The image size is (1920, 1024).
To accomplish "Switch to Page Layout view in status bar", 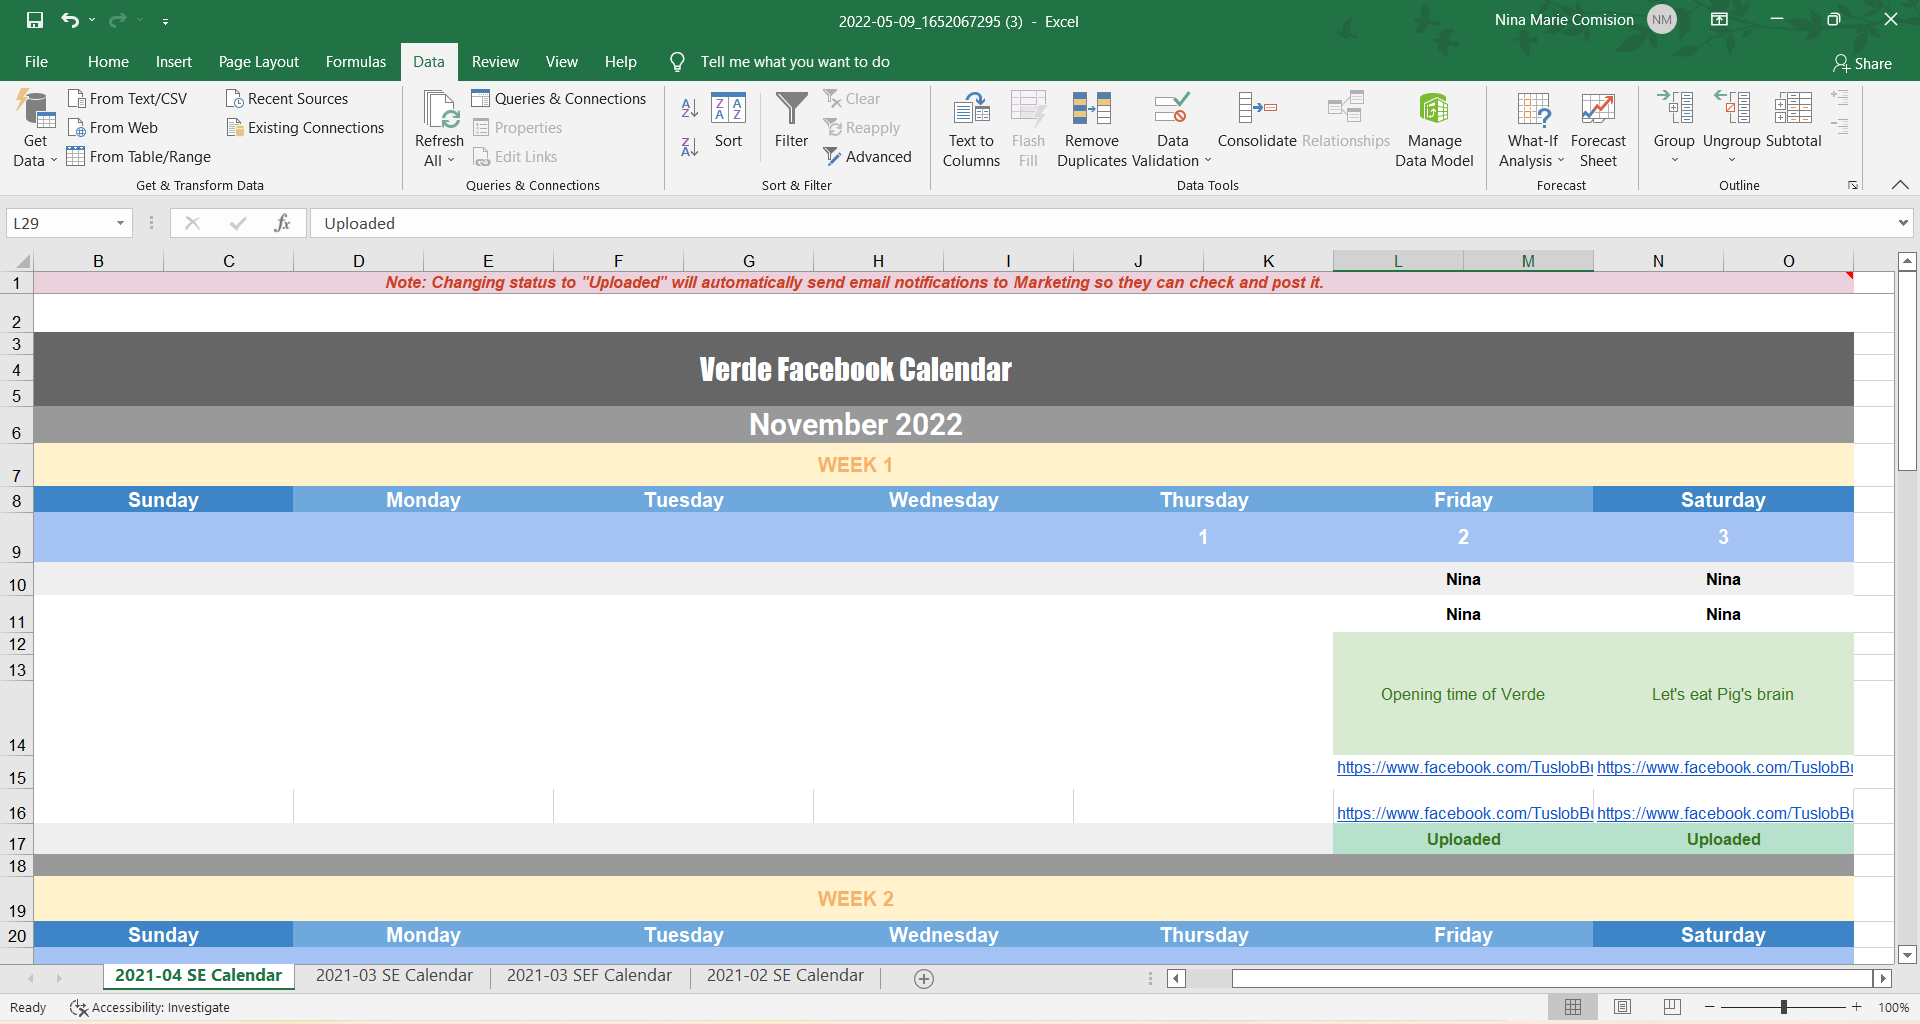I will click(x=1622, y=1007).
